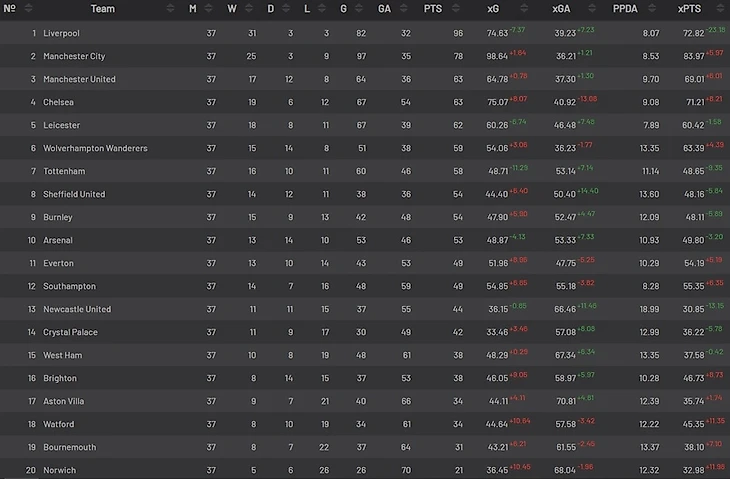730x479 pixels.
Task: Sort standings by xPTS header
Action: [x=690, y=9]
